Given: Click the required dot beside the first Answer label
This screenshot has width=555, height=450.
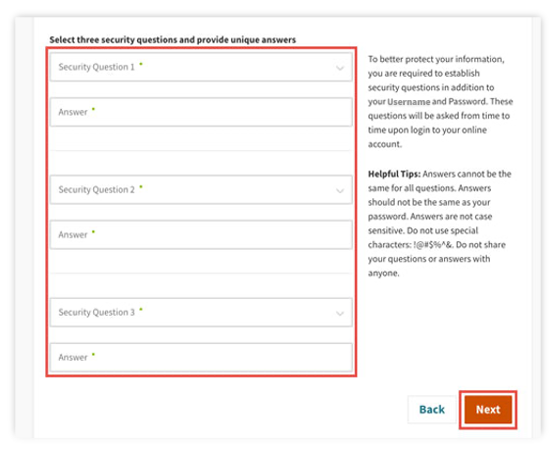Looking at the screenshot, I should click(93, 109).
